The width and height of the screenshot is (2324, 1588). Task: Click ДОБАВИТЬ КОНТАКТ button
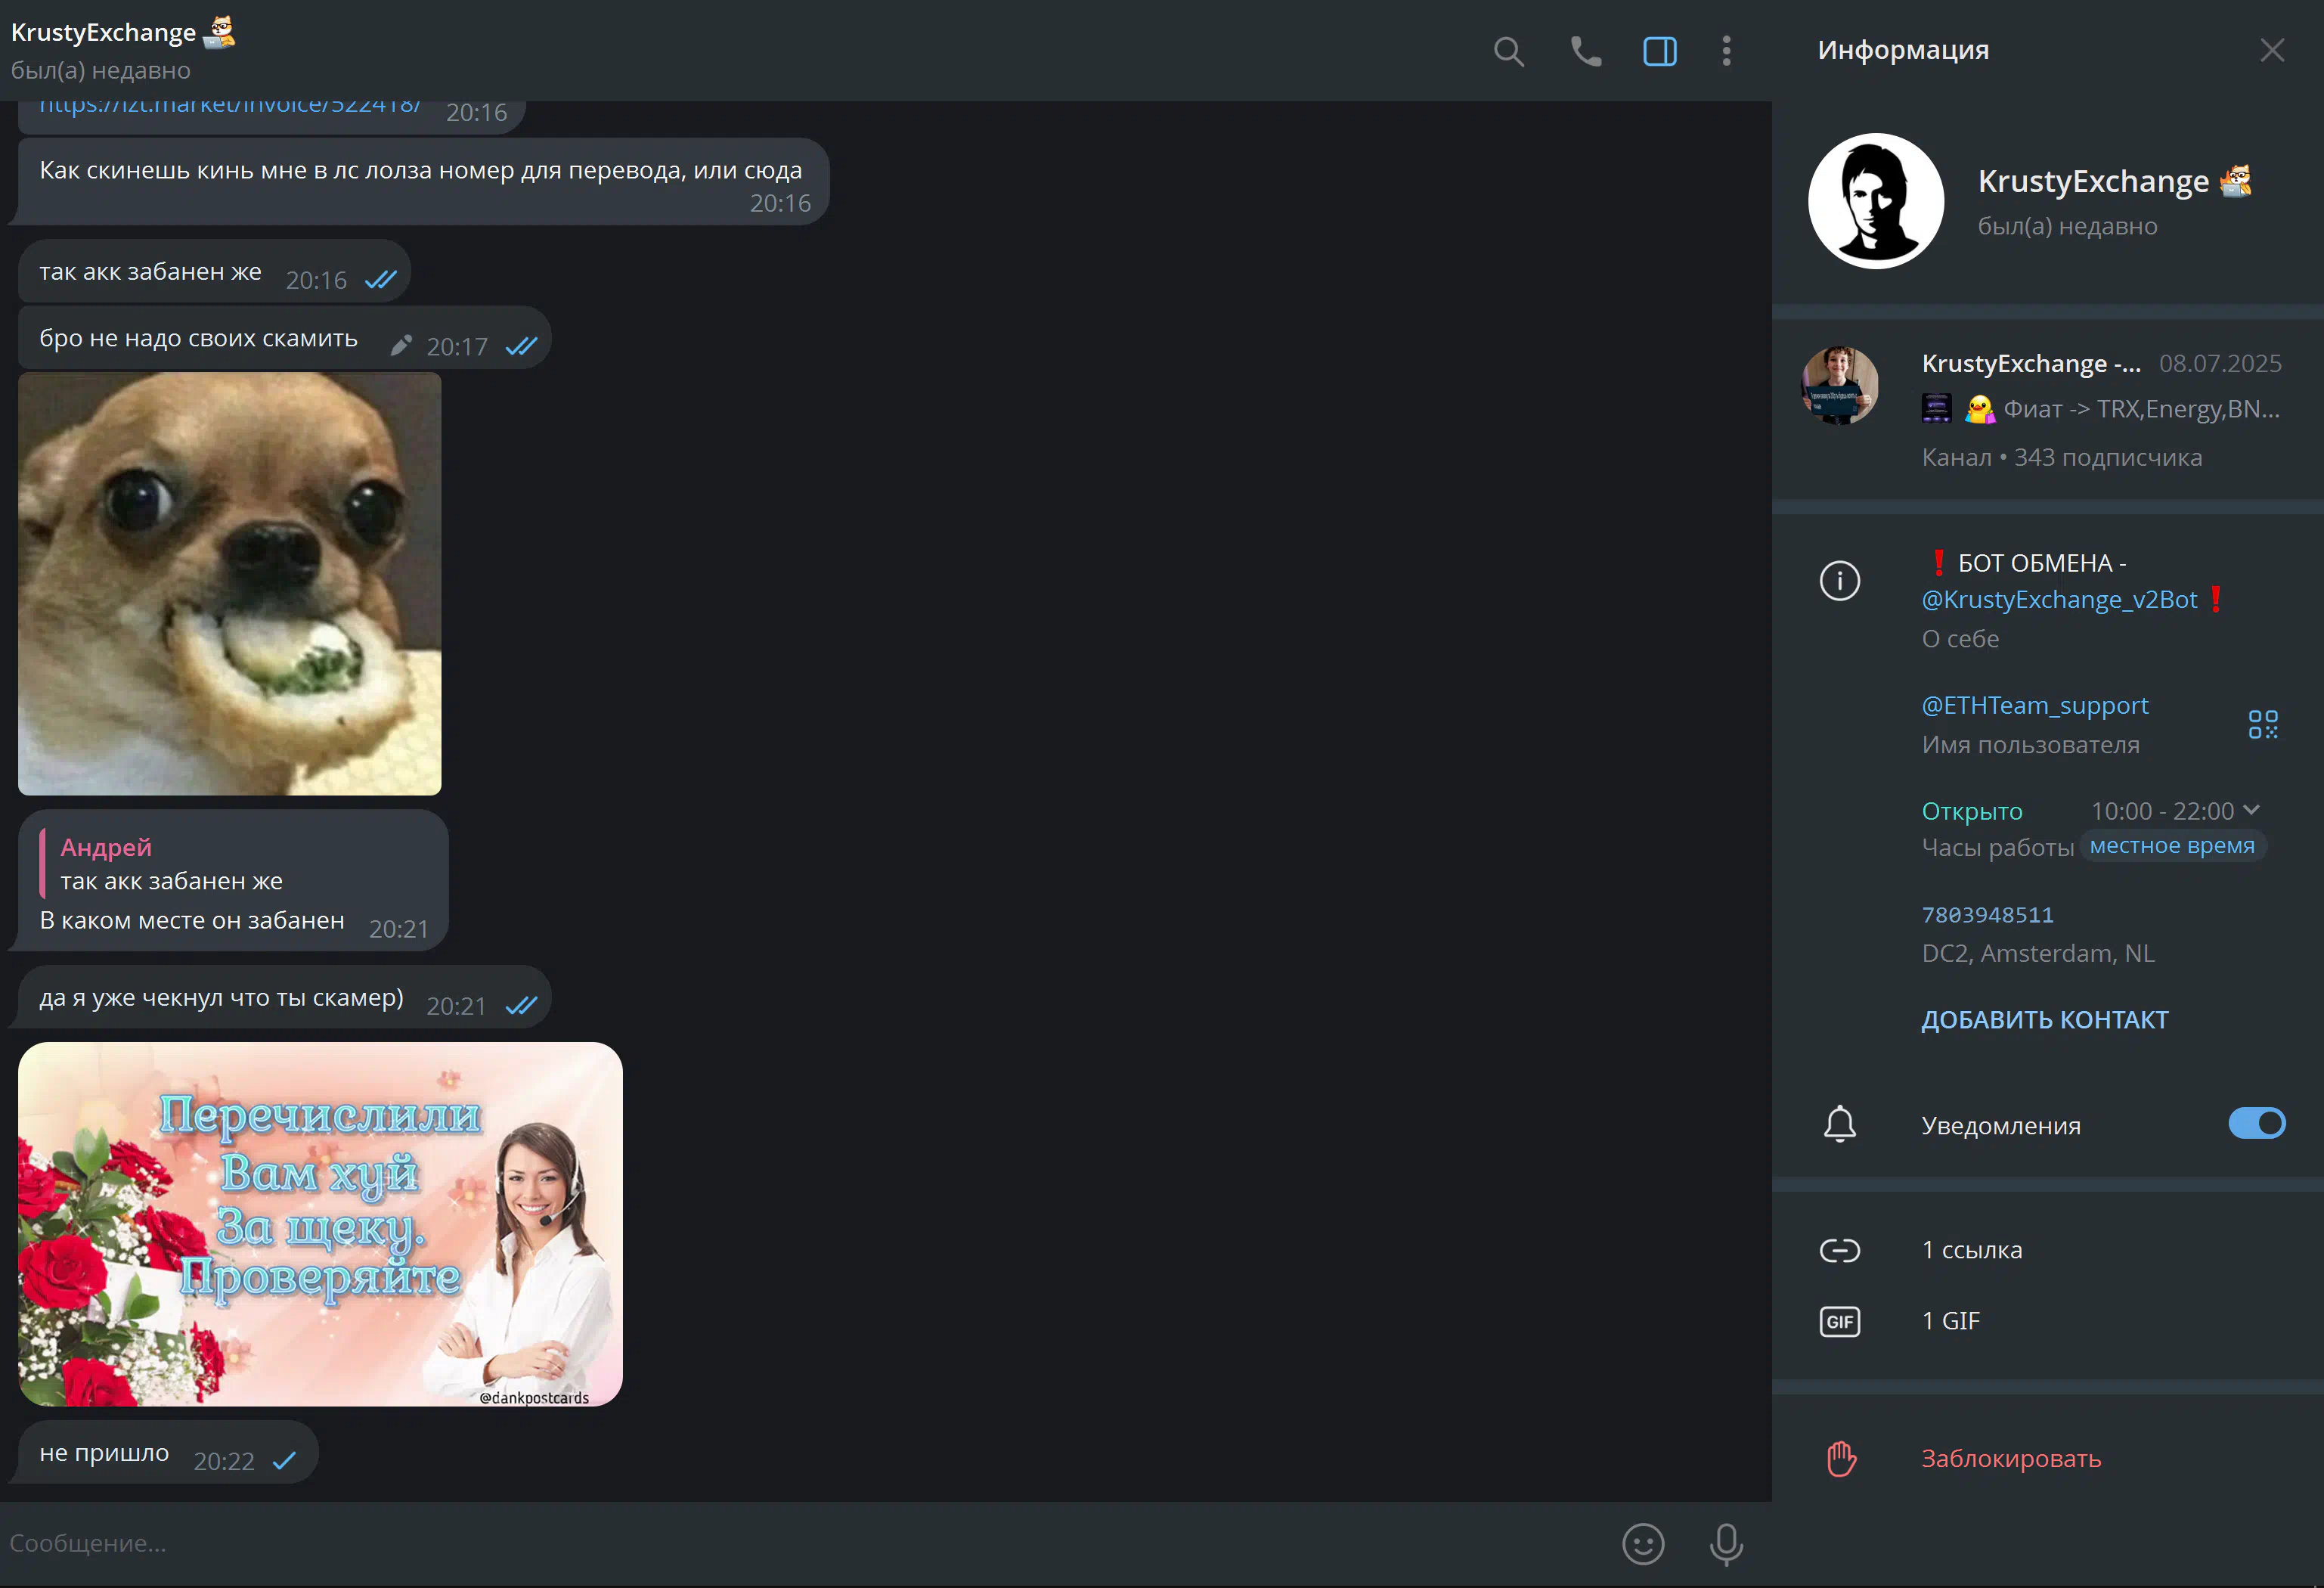[x=2044, y=1020]
